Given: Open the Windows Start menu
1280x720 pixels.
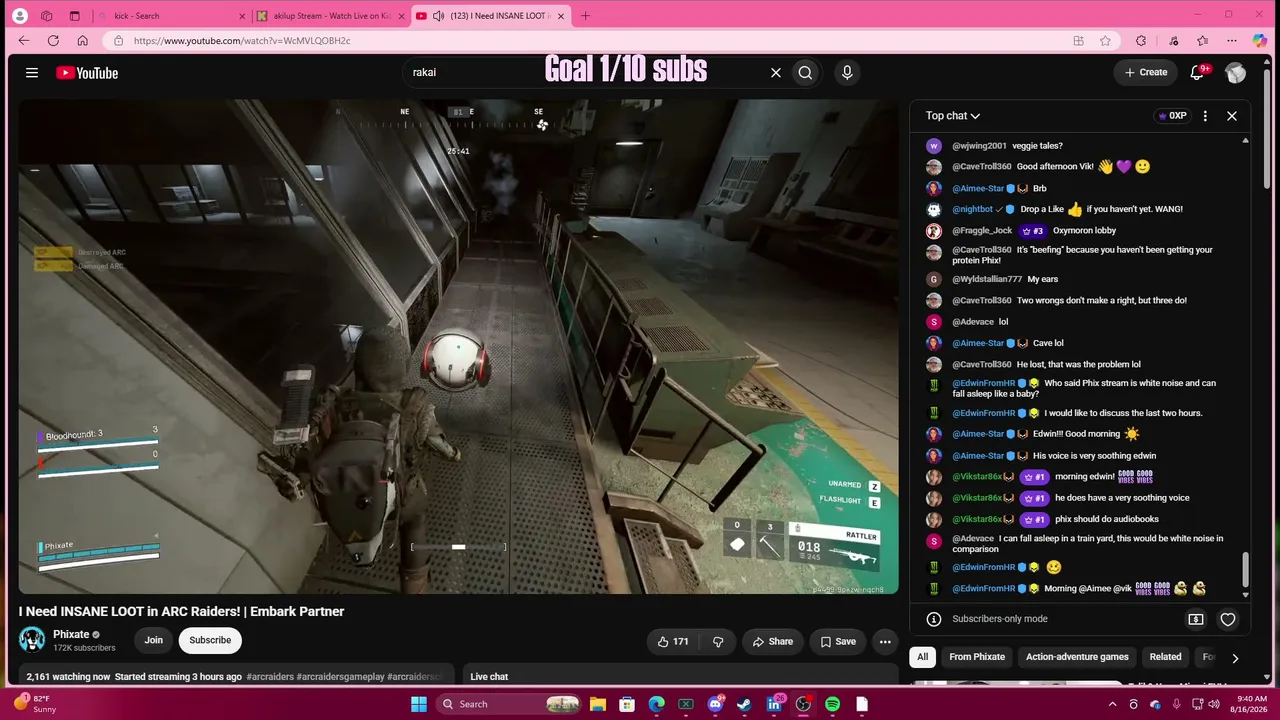Looking at the screenshot, I should [419, 704].
